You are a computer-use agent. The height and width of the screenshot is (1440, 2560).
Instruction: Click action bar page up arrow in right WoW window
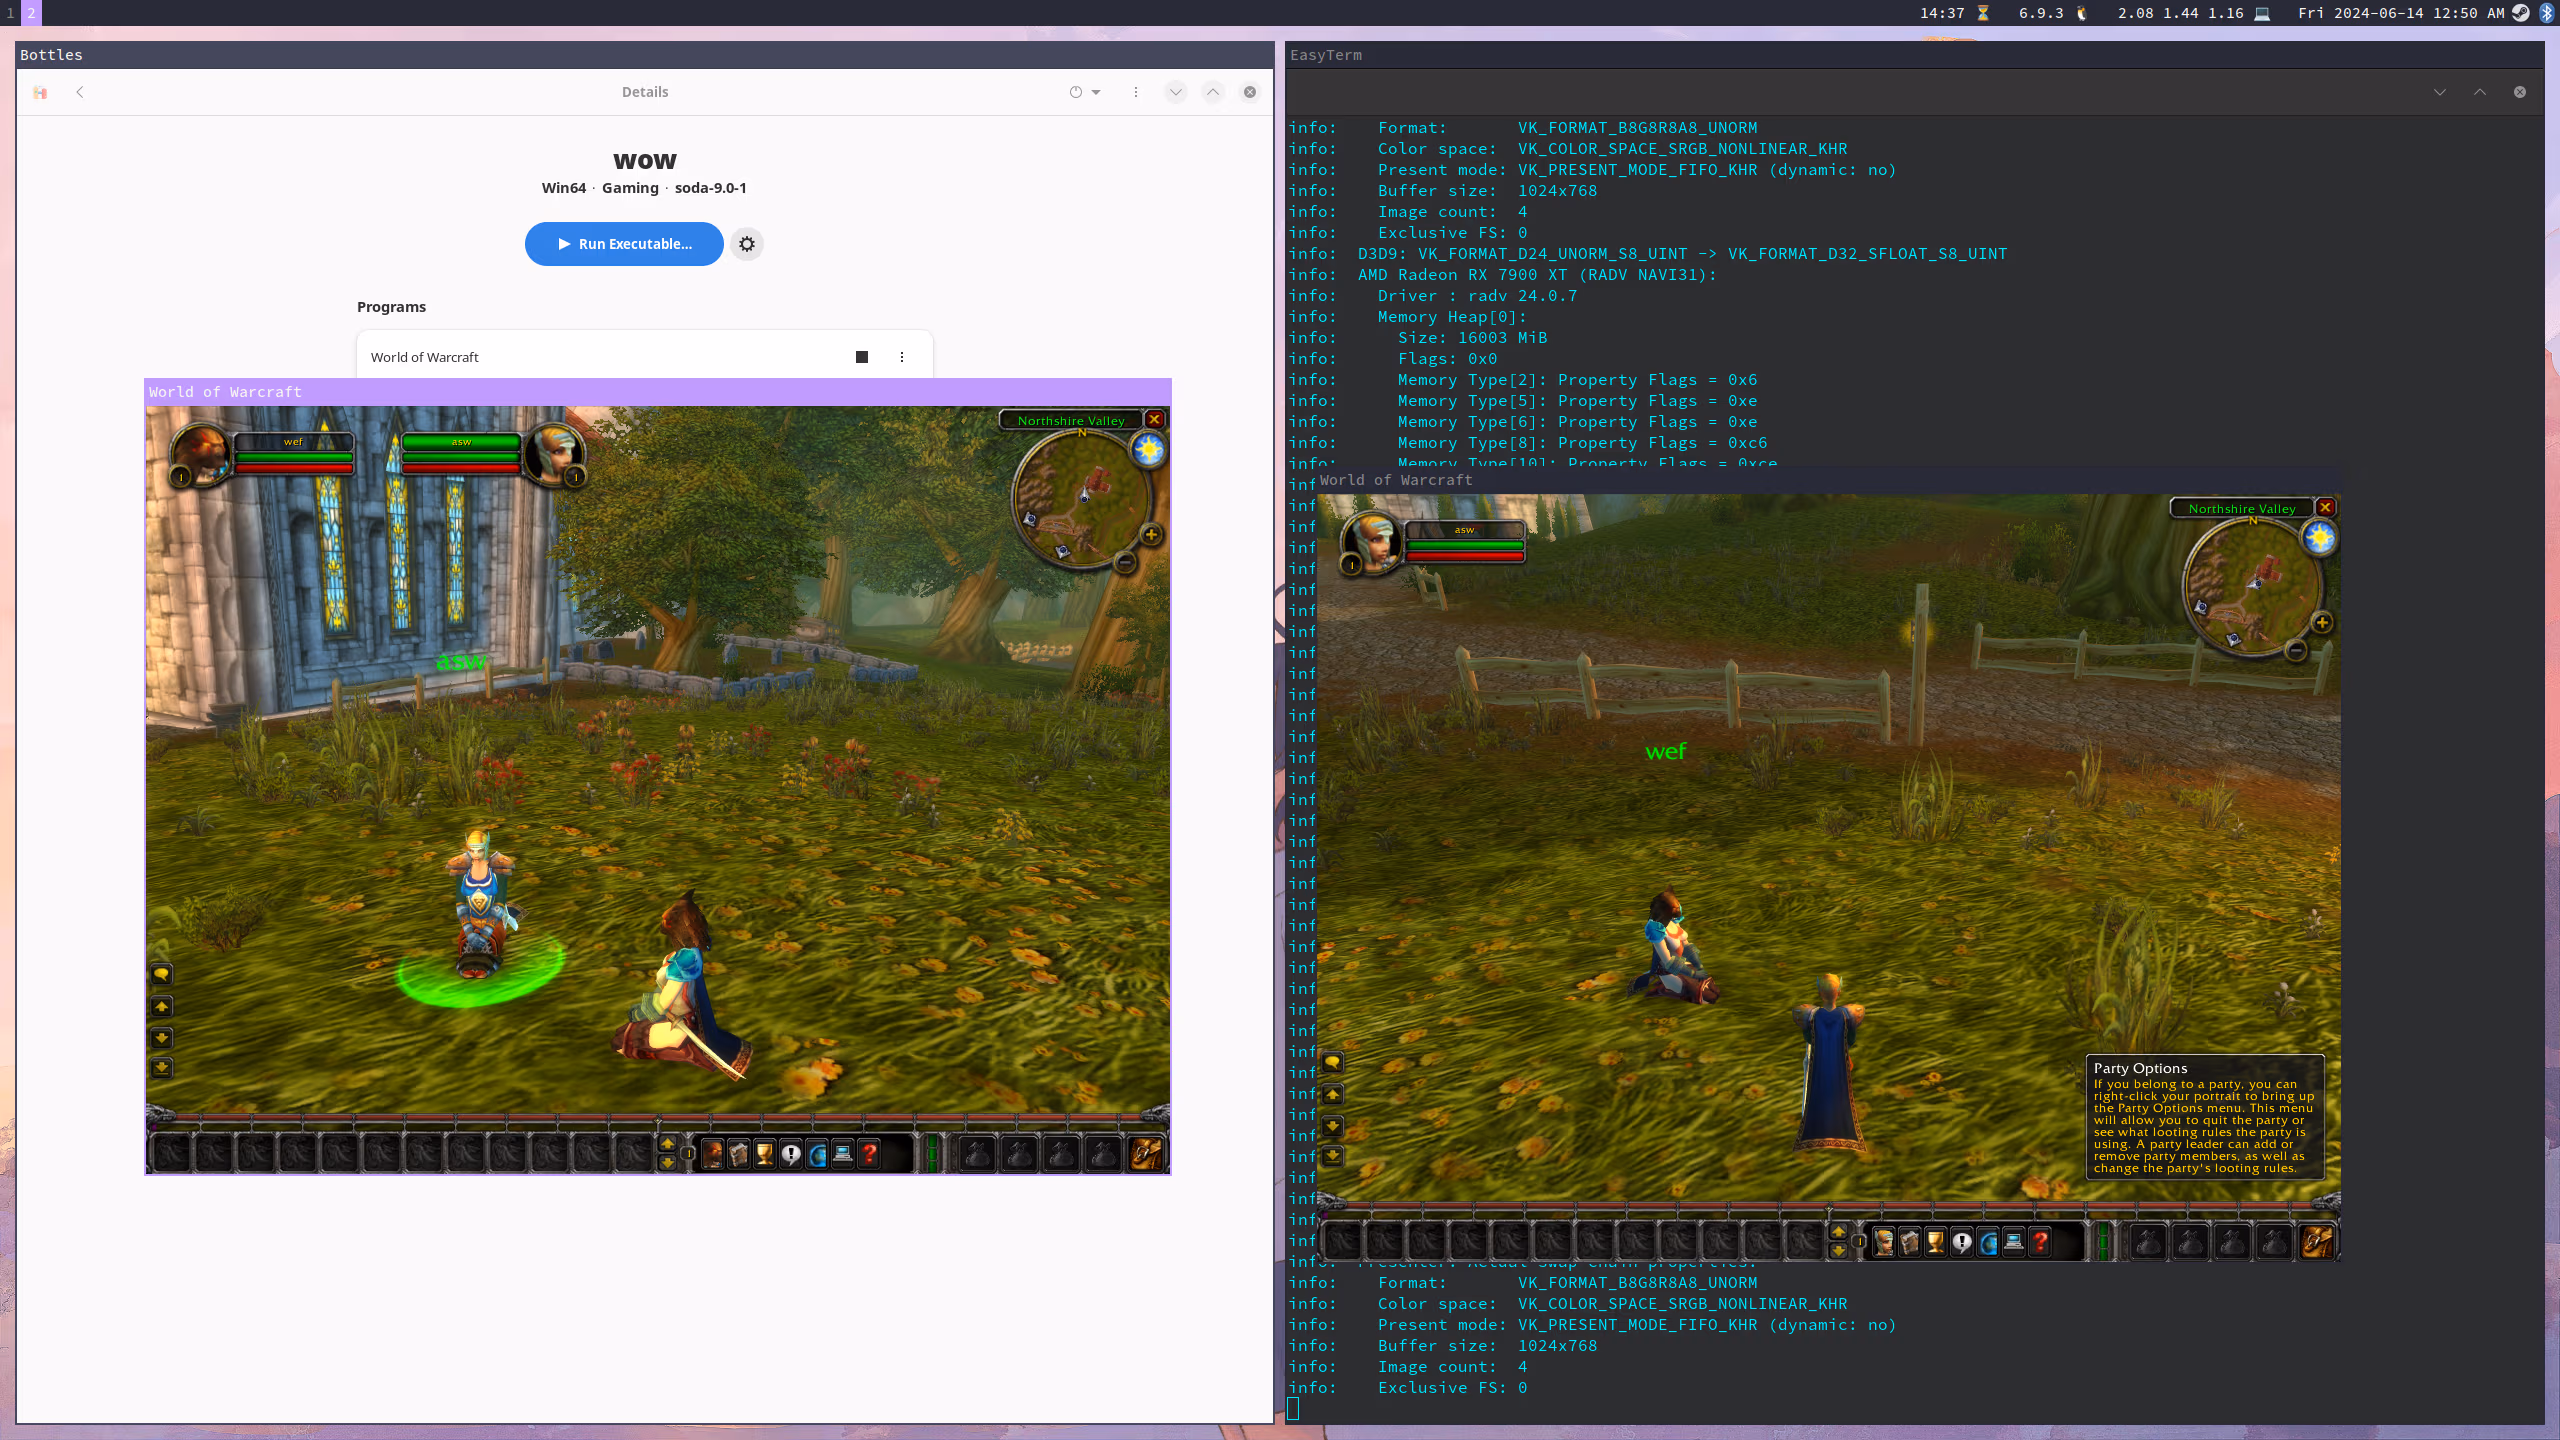click(x=1839, y=1232)
